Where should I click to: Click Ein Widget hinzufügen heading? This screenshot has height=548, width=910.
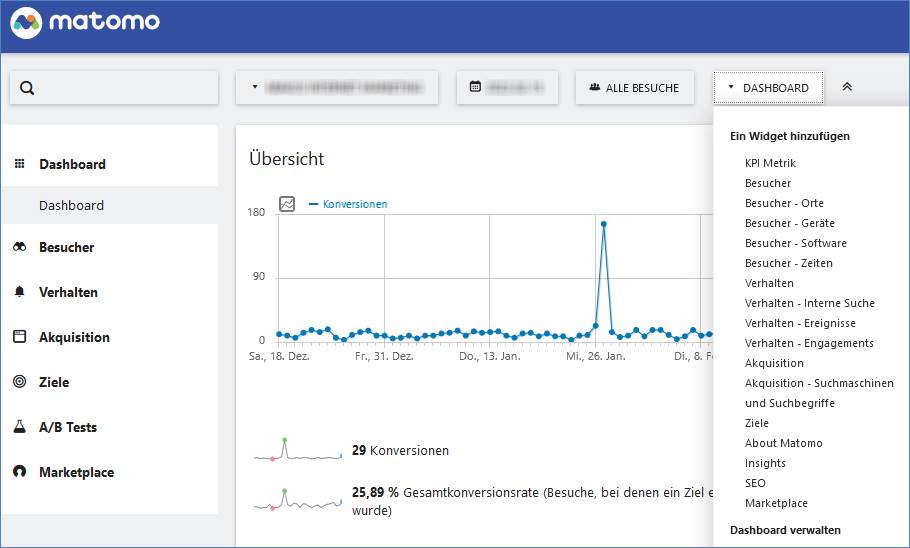tap(789, 136)
